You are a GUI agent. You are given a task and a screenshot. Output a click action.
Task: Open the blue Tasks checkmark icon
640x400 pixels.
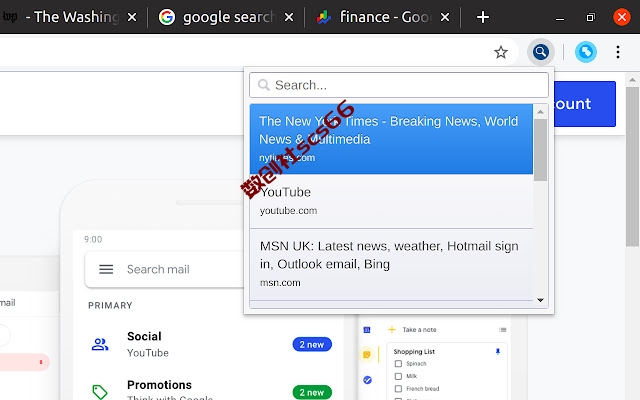pos(367,380)
